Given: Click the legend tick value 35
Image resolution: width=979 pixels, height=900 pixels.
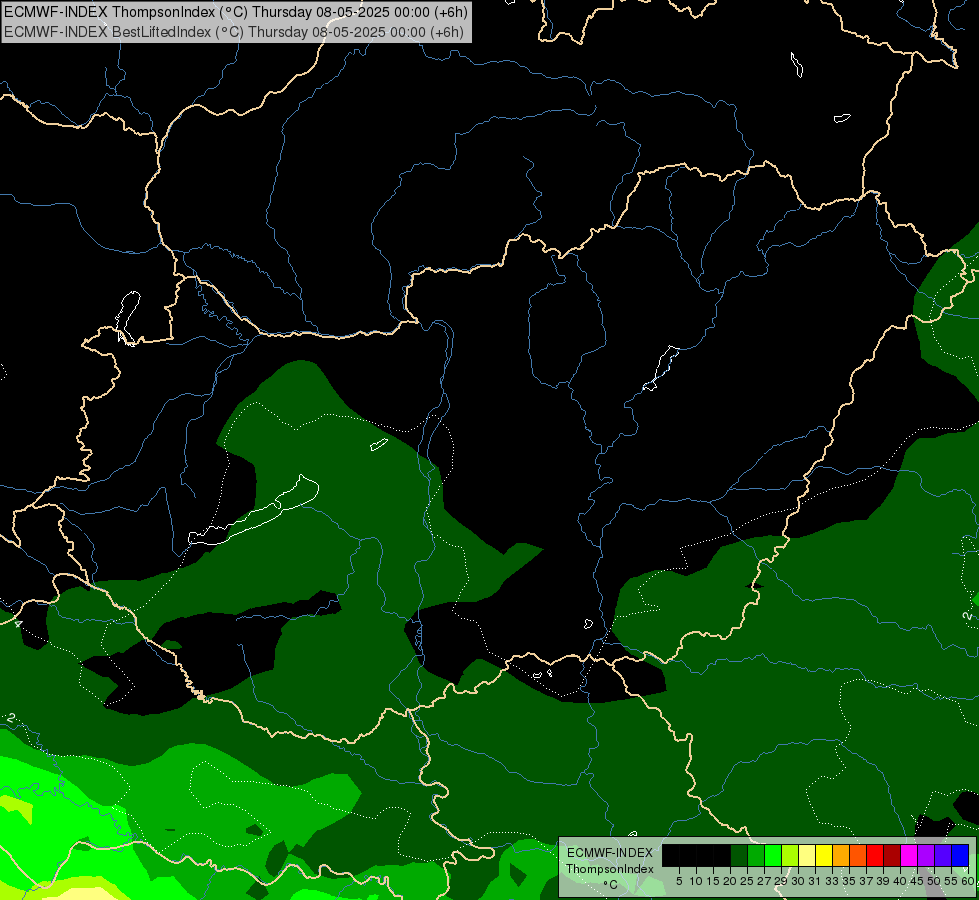Looking at the screenshot, I should tap(849, 881).
